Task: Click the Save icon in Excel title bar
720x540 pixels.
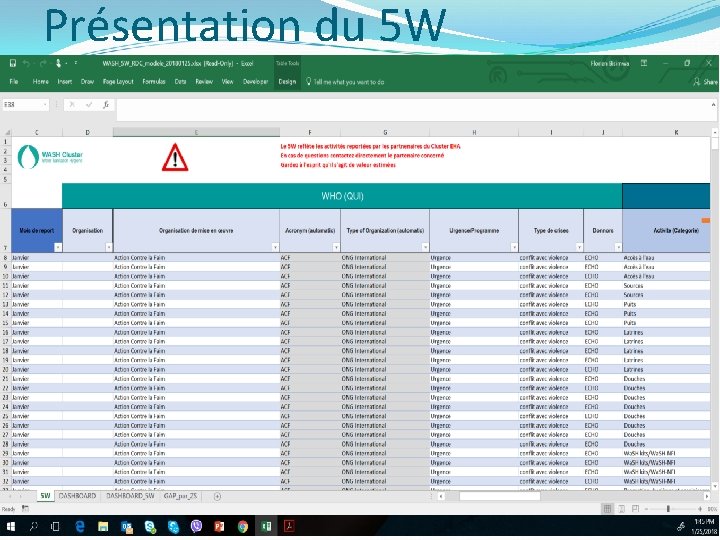Action: (13, 63)
